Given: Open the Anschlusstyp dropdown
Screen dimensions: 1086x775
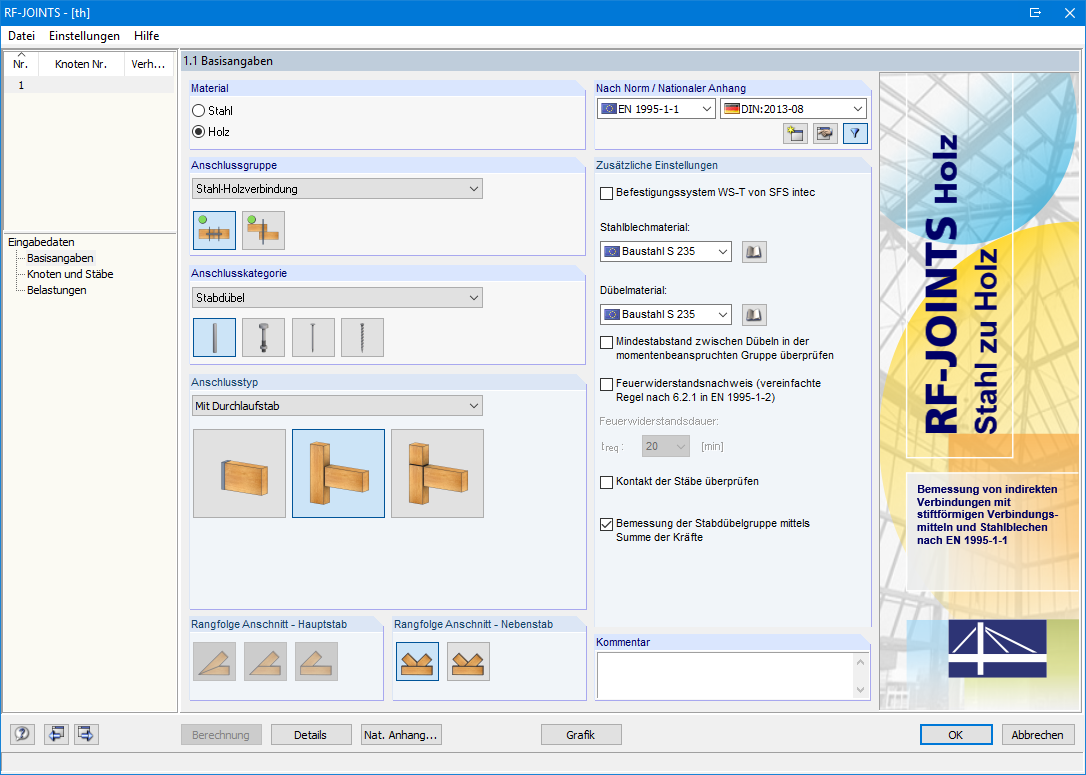Looking at the screenshot, I should coord(337,405).
